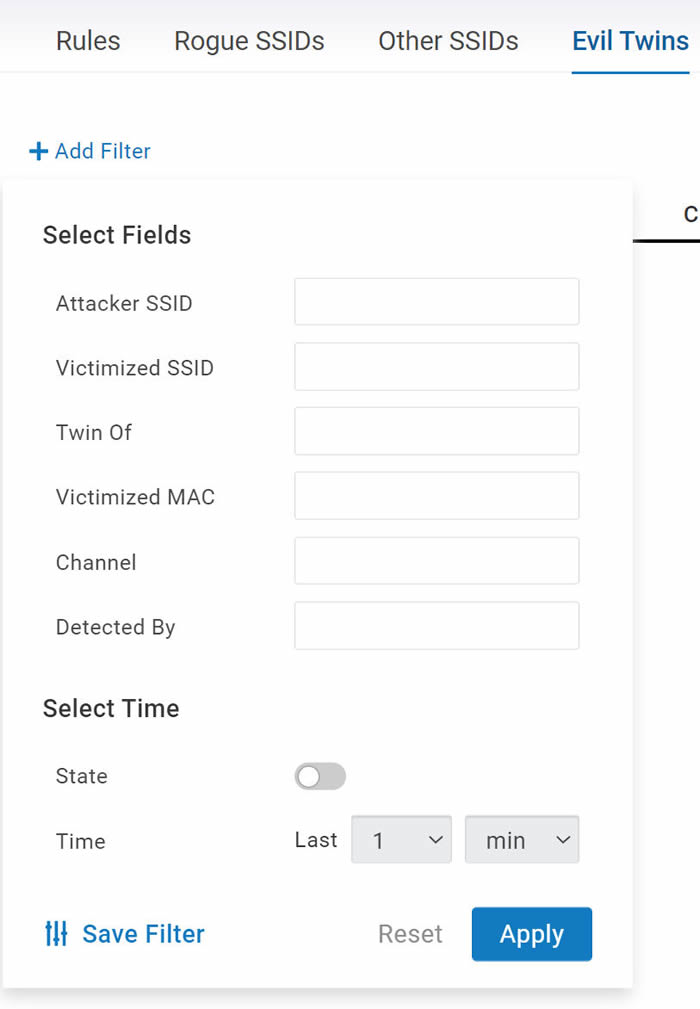This screenshot has height=1009, width=700.
Task: Focus the Attacker SSID input field
Action: click(x=437, y=302)
